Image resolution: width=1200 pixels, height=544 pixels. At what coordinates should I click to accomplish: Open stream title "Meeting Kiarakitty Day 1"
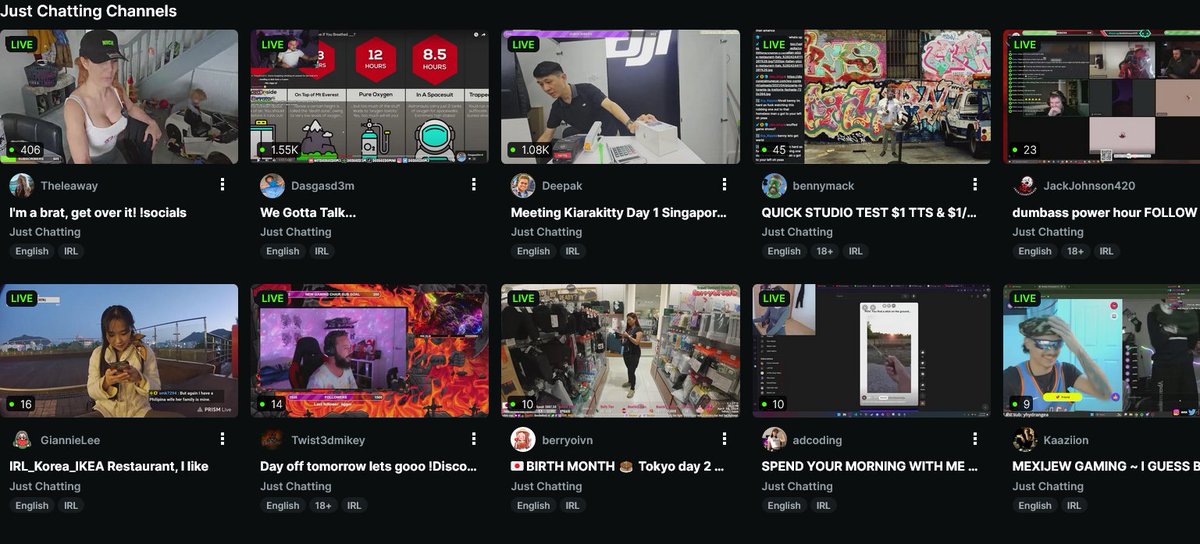coord(619,213)
